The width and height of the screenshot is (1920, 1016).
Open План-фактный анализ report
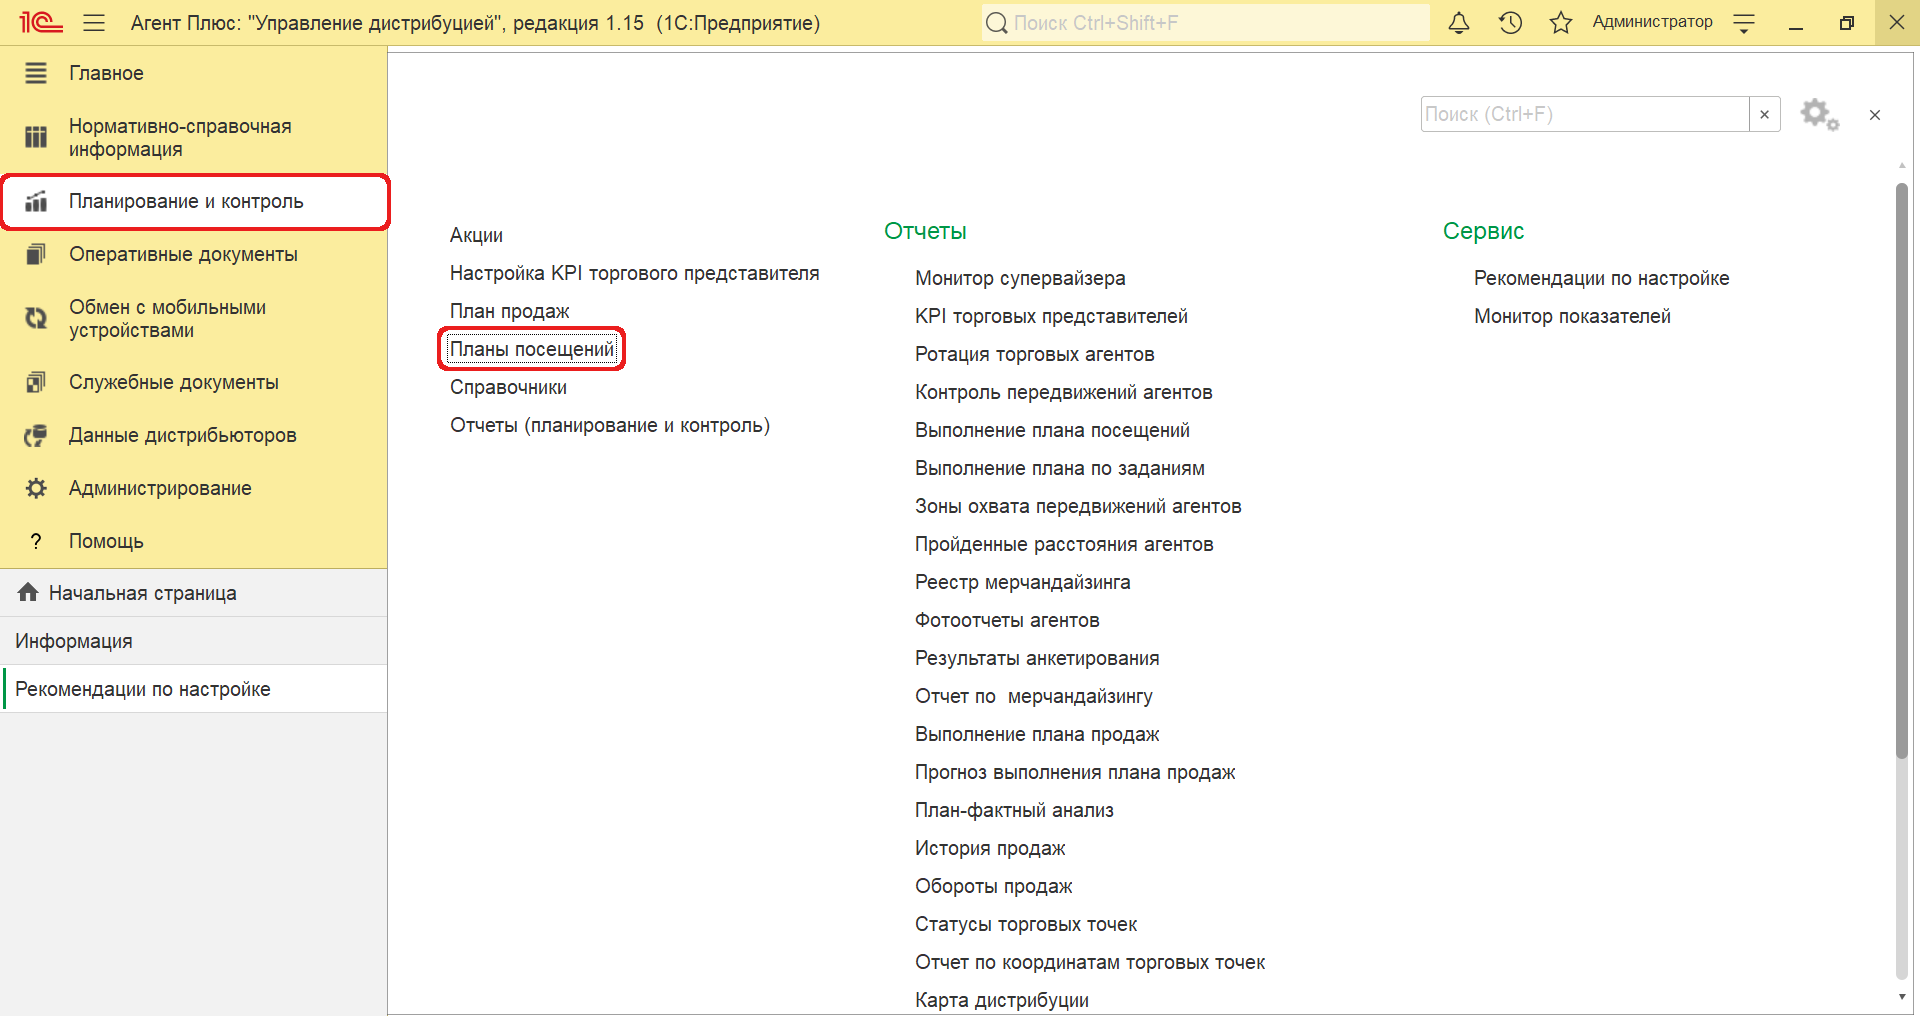click(1014, 810)
